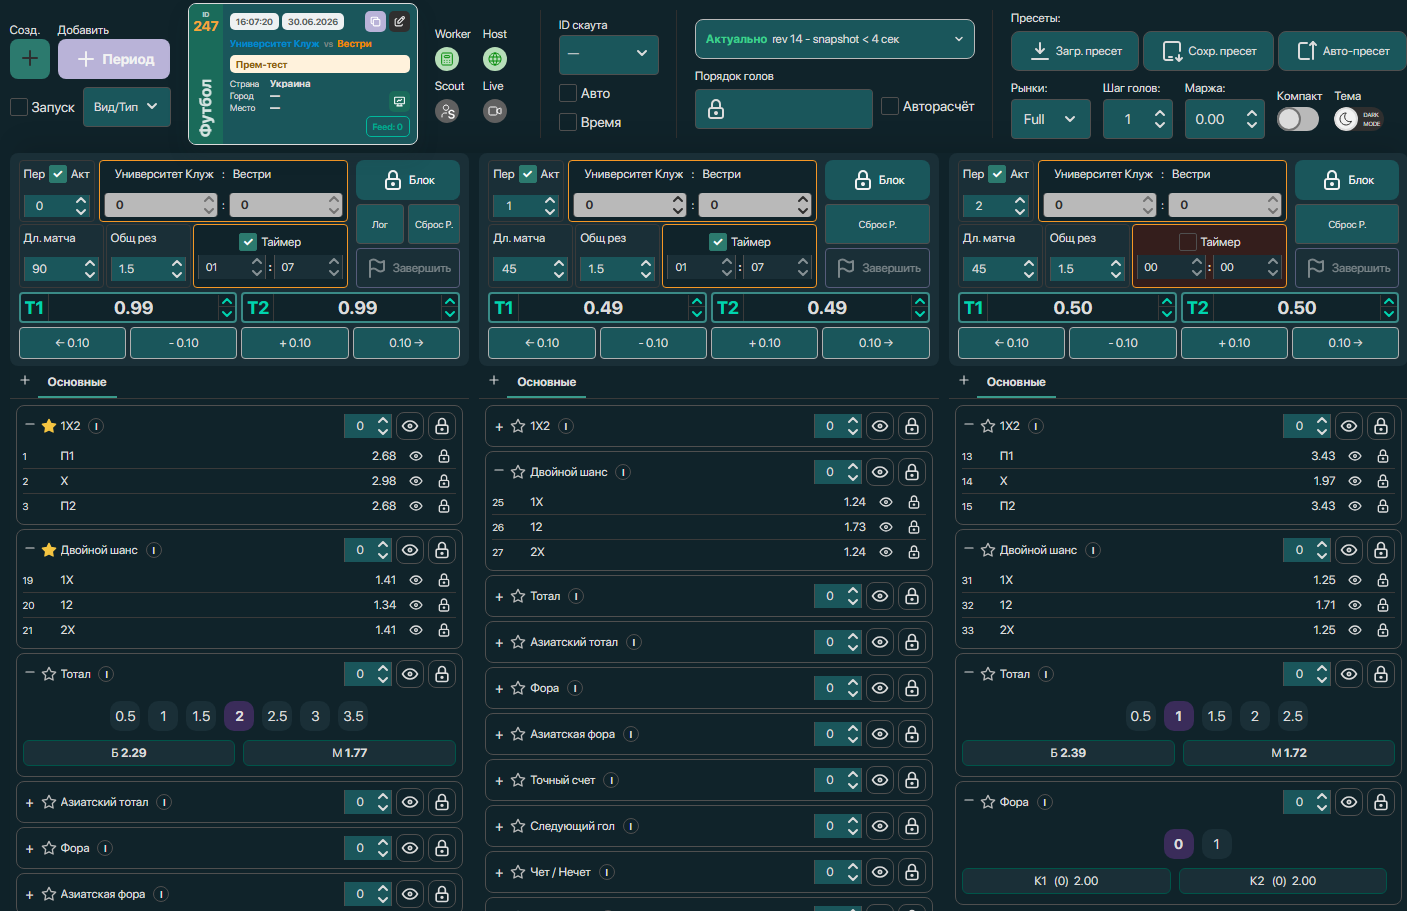
Task: Lock the Фора market in period 2
Action: [1381, 802]
